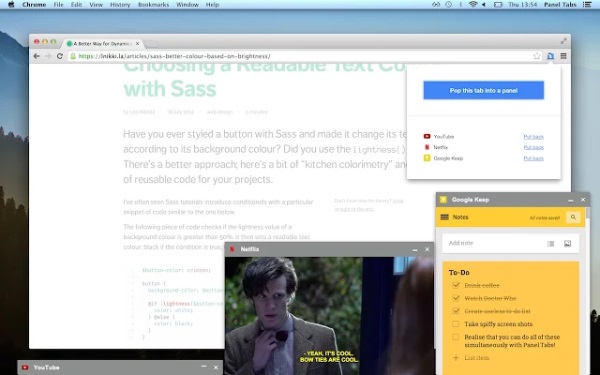Screen dimensions: 600x375
Task: Open Google Keep search icon
Action: coord(573,217)
